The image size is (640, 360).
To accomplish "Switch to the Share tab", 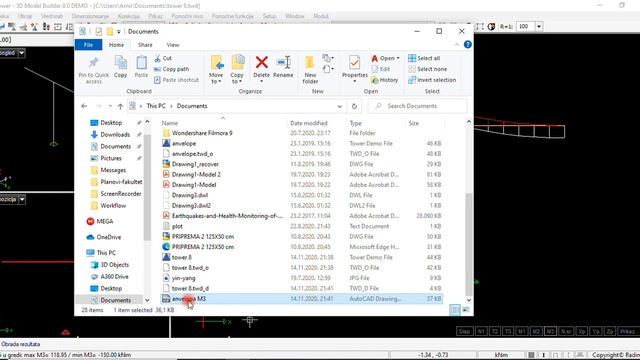I will click(145, 45).
